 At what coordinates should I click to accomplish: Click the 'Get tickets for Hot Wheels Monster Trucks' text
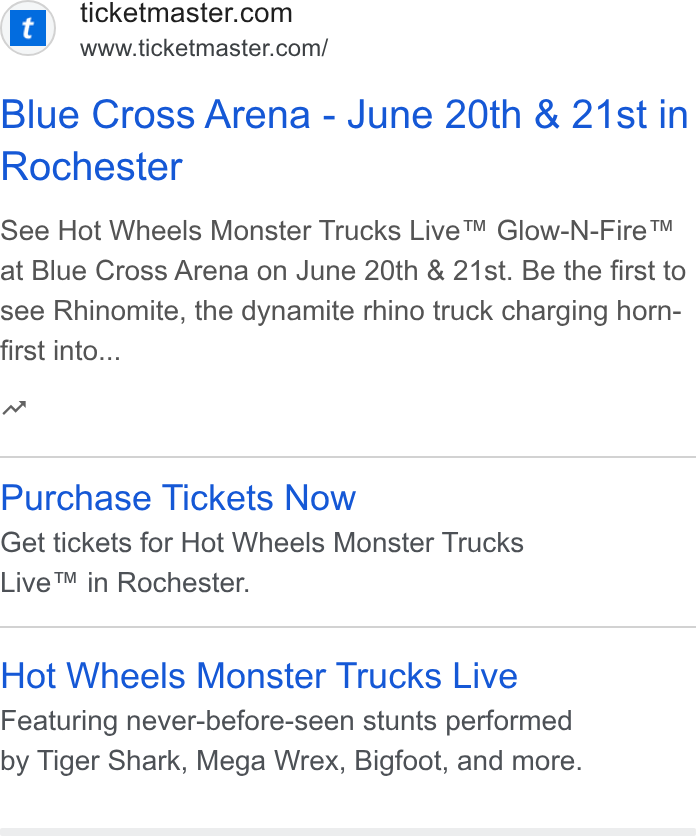[262, 543]
